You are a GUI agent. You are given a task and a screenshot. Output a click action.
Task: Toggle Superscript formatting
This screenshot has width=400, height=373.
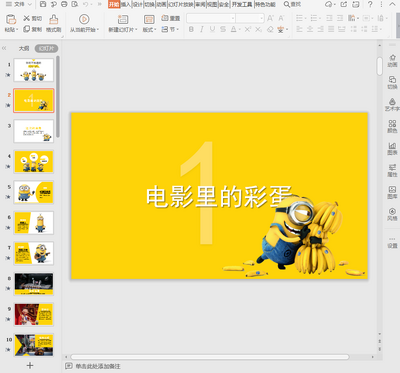[247, 29]
